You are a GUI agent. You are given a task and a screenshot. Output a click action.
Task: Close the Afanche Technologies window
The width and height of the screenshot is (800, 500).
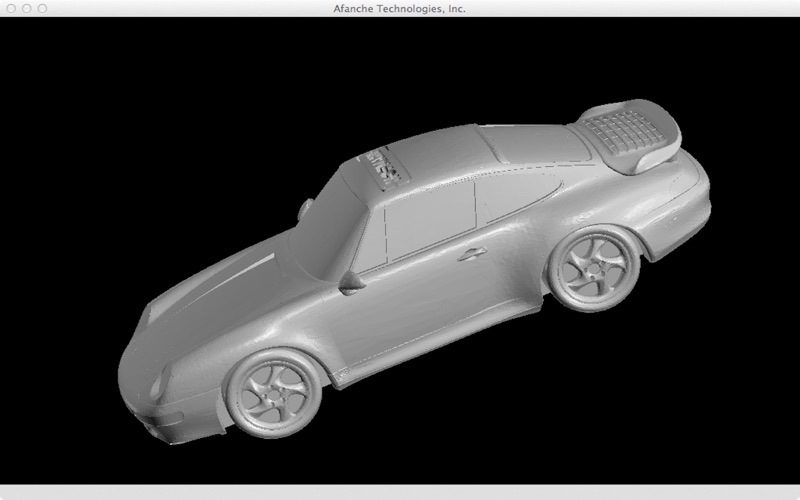click(x=11, y=8)
